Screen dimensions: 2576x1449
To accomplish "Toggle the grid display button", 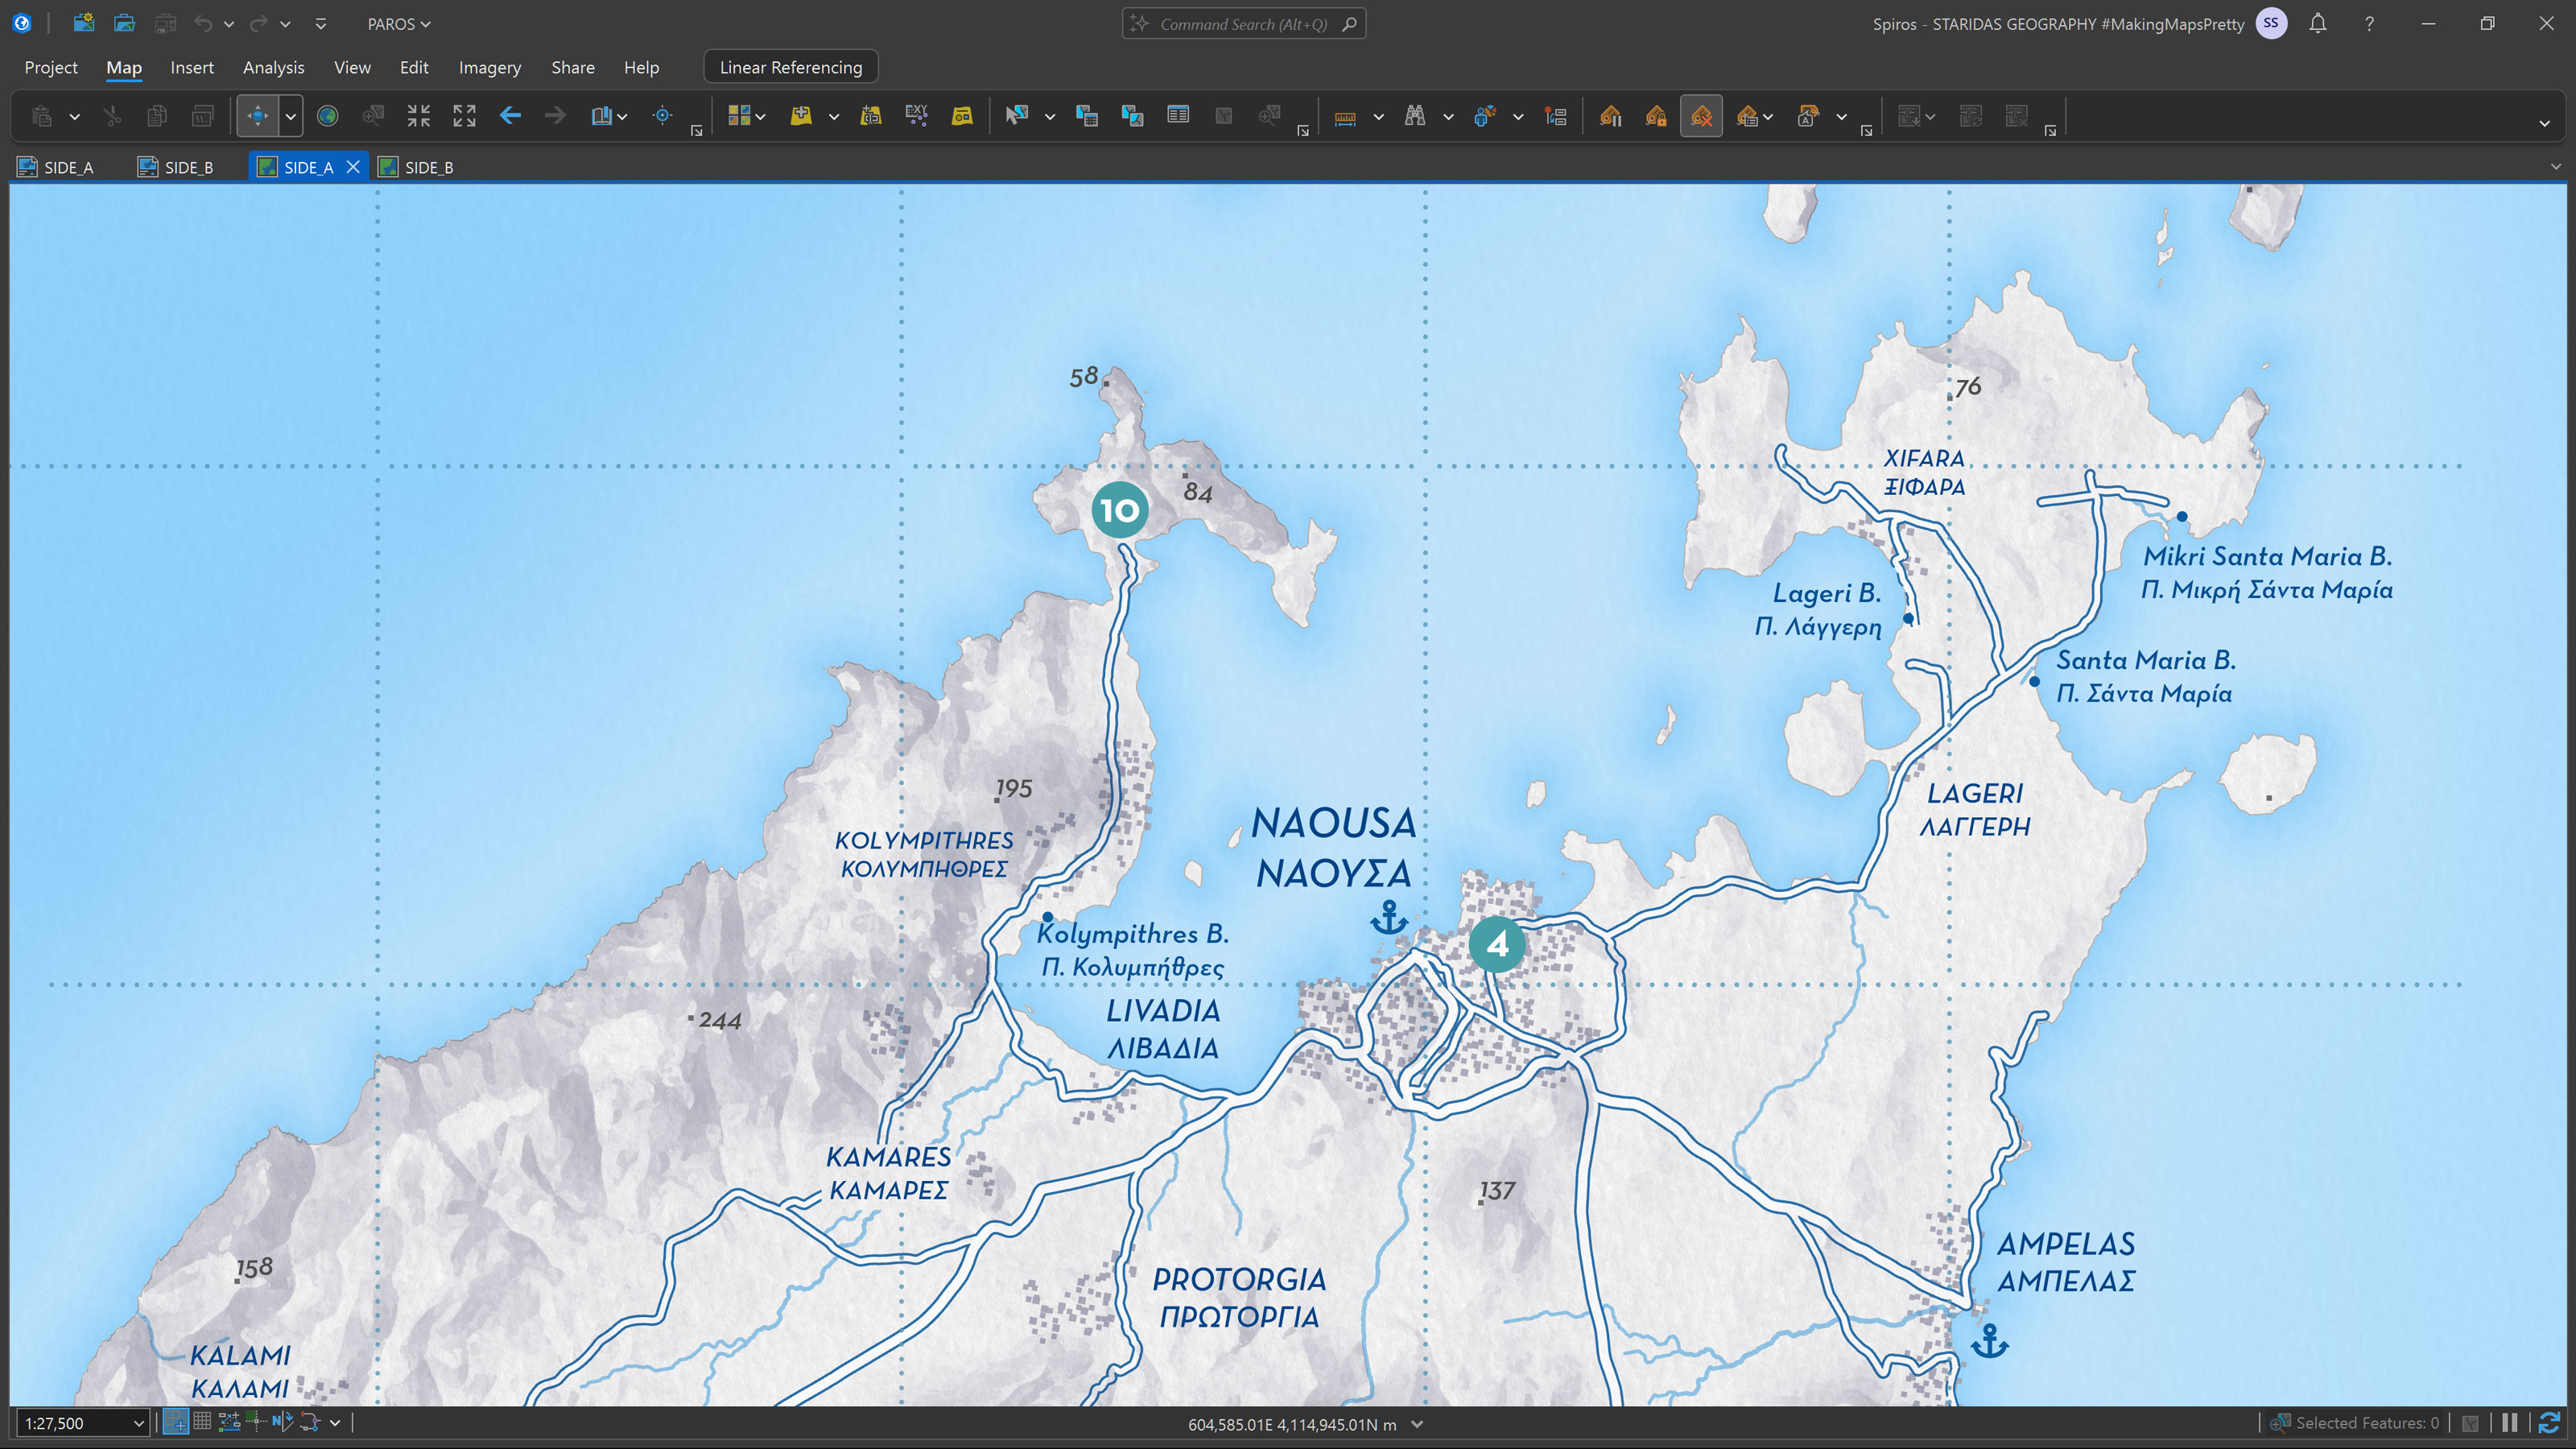I will point(202,1422).
